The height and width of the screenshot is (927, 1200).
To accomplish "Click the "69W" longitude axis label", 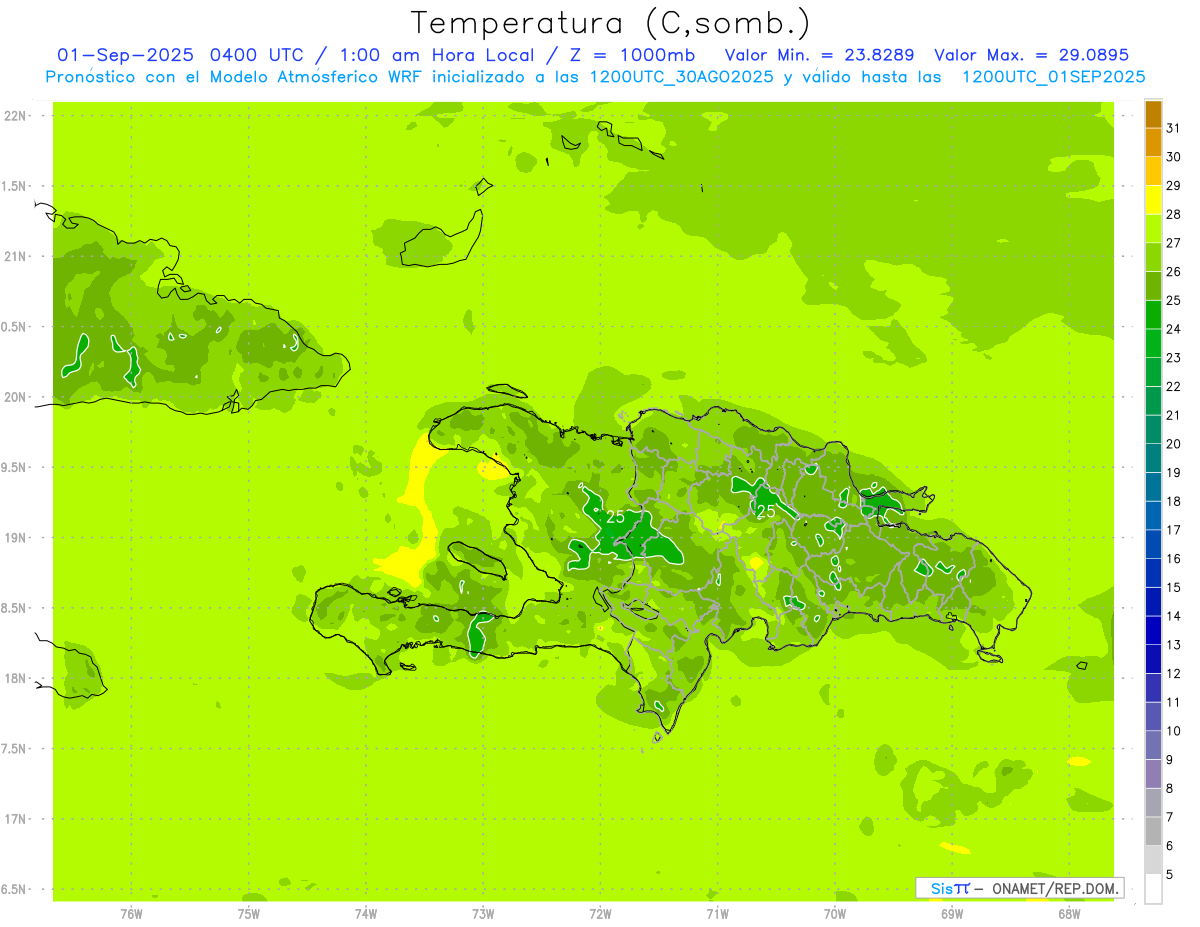I will point(952,914).
